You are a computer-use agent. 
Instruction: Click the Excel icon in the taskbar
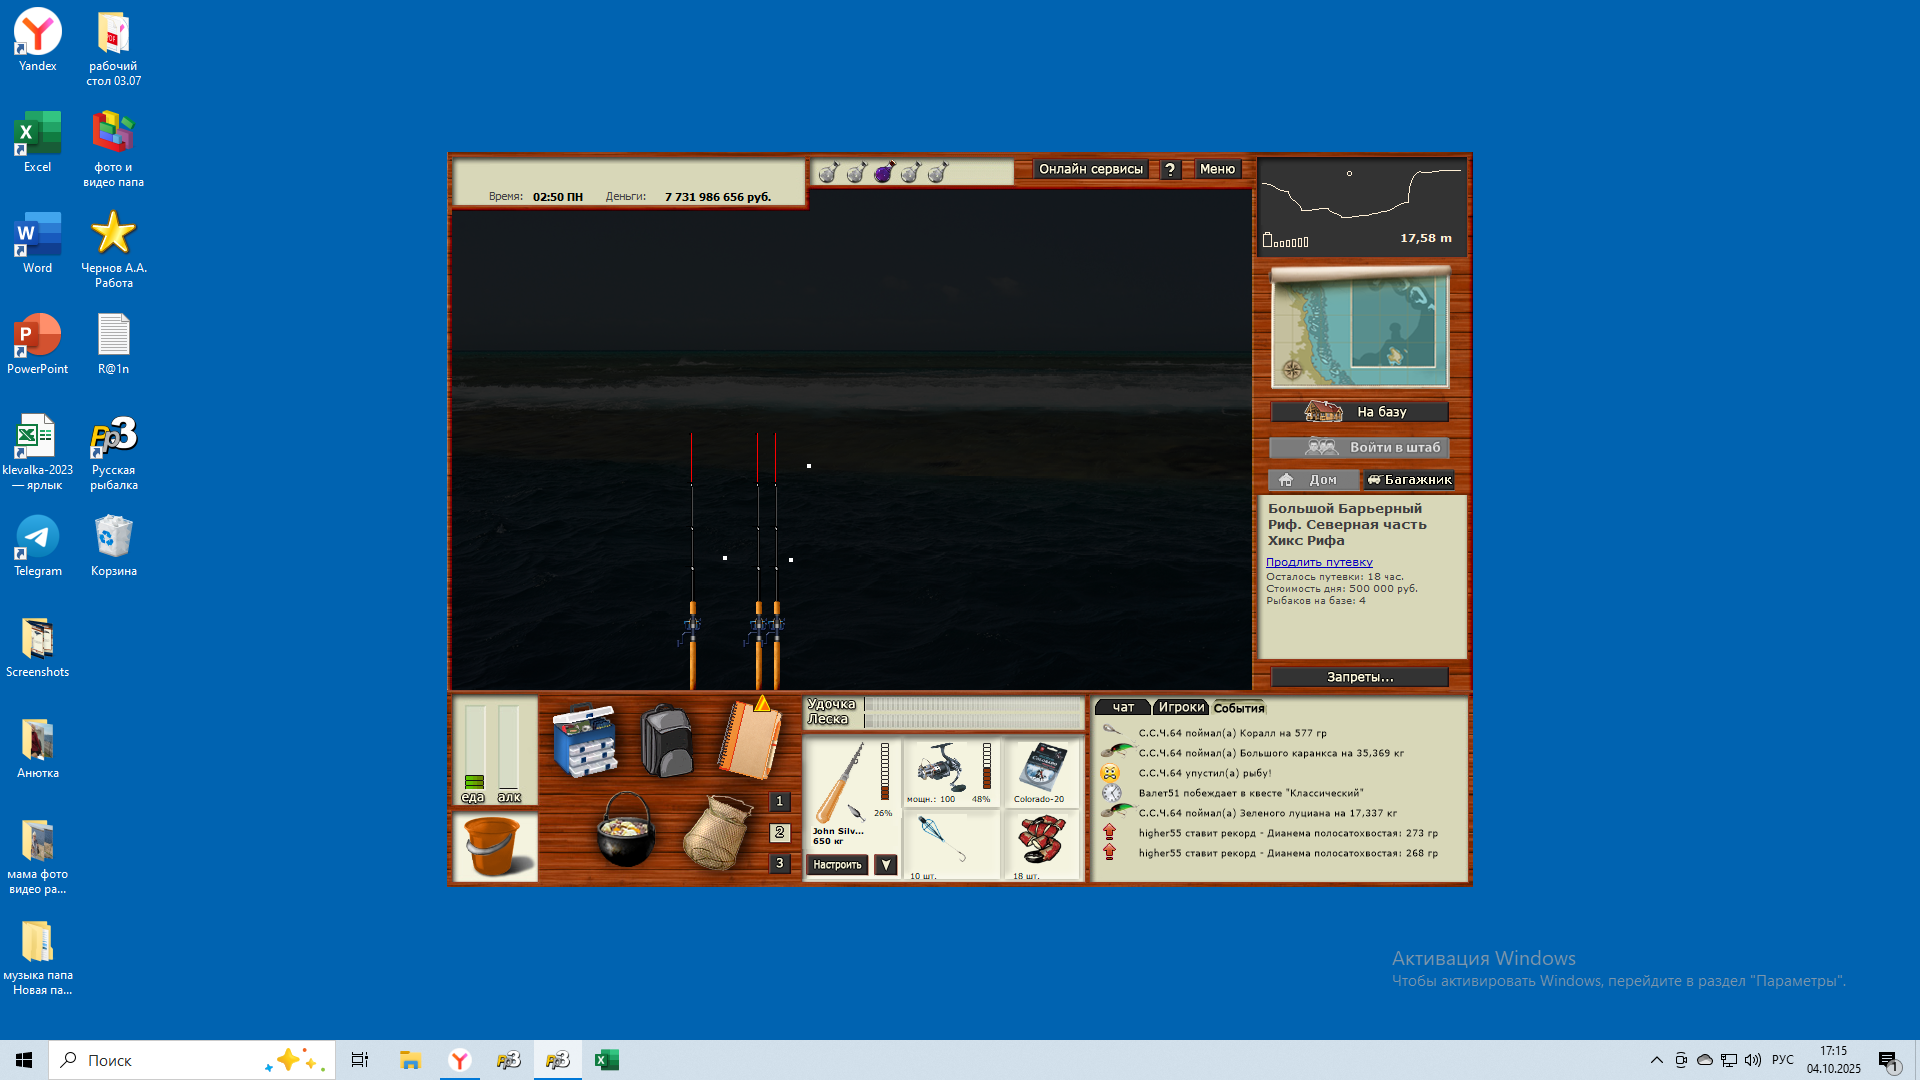(607, 1060)
